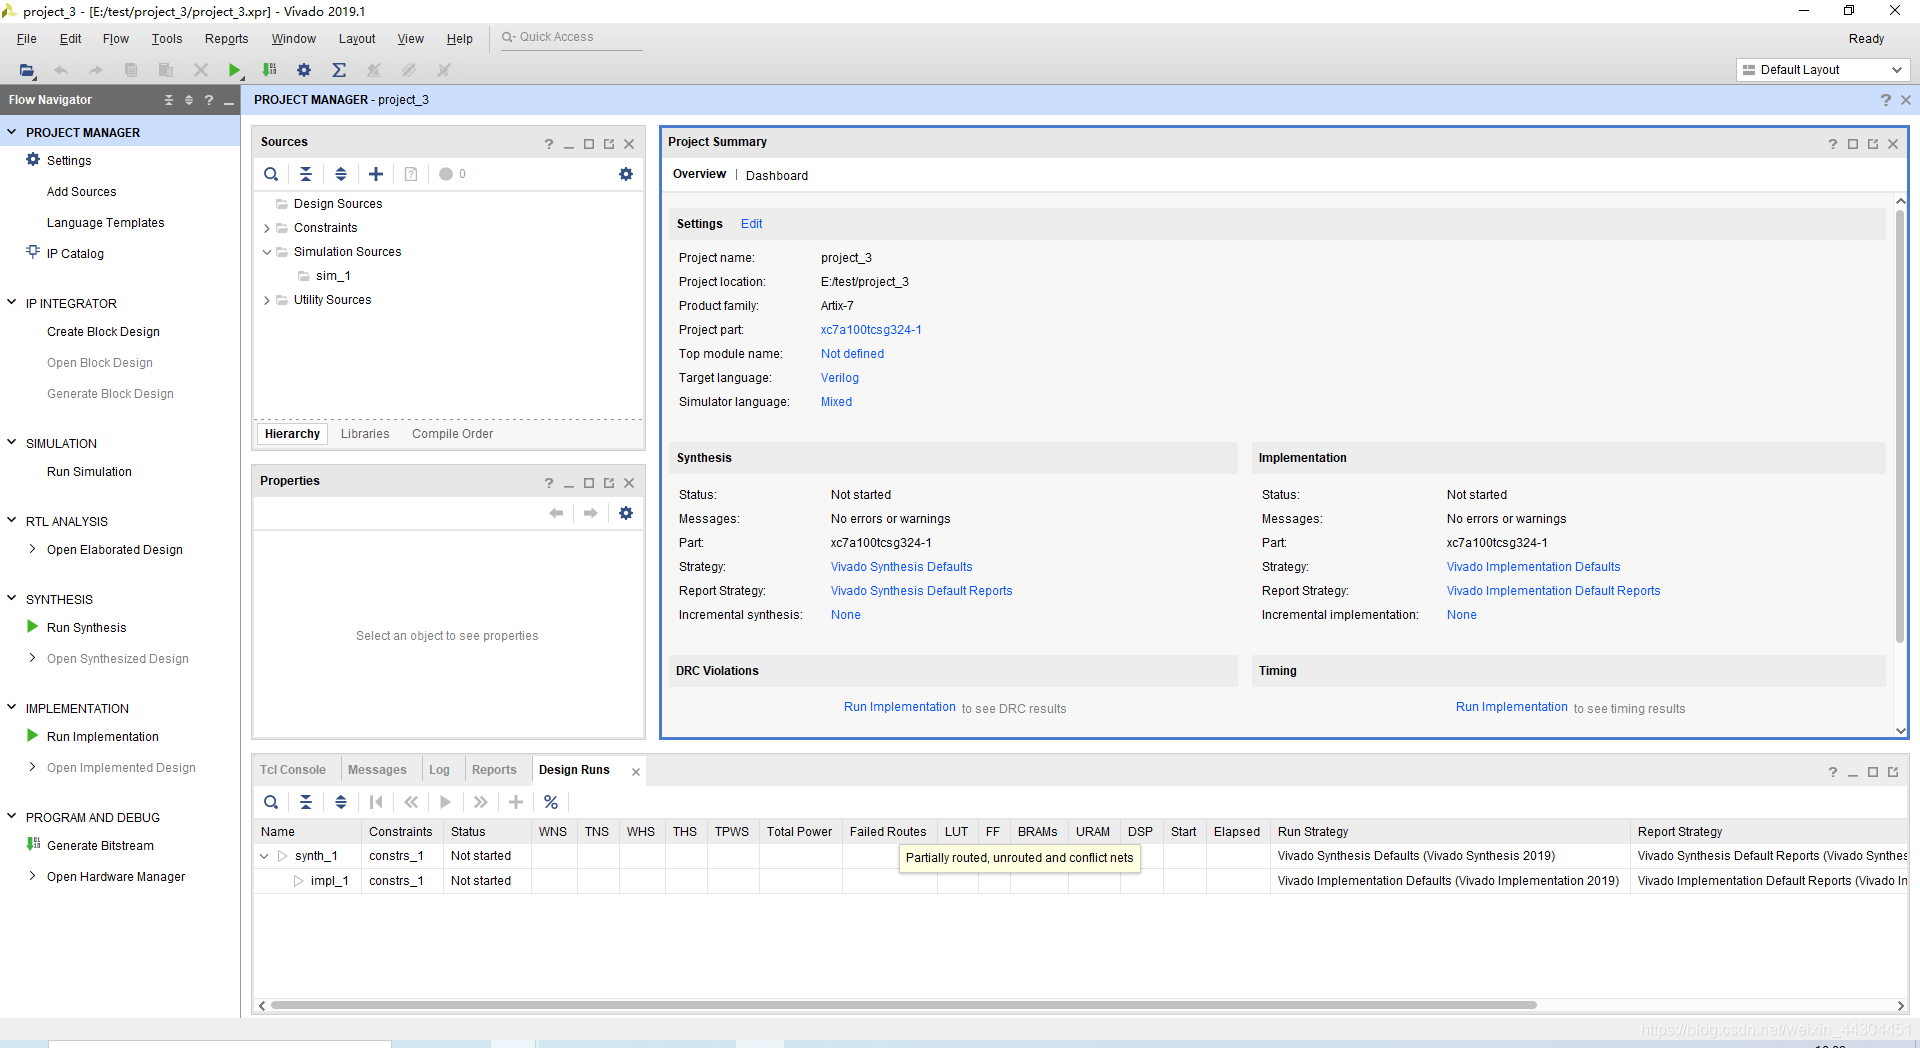This screenshot has width=1920, height=1048.
Task: Collapse SIMULATION section
Action: pyautogui.click(x=12, y=443)
